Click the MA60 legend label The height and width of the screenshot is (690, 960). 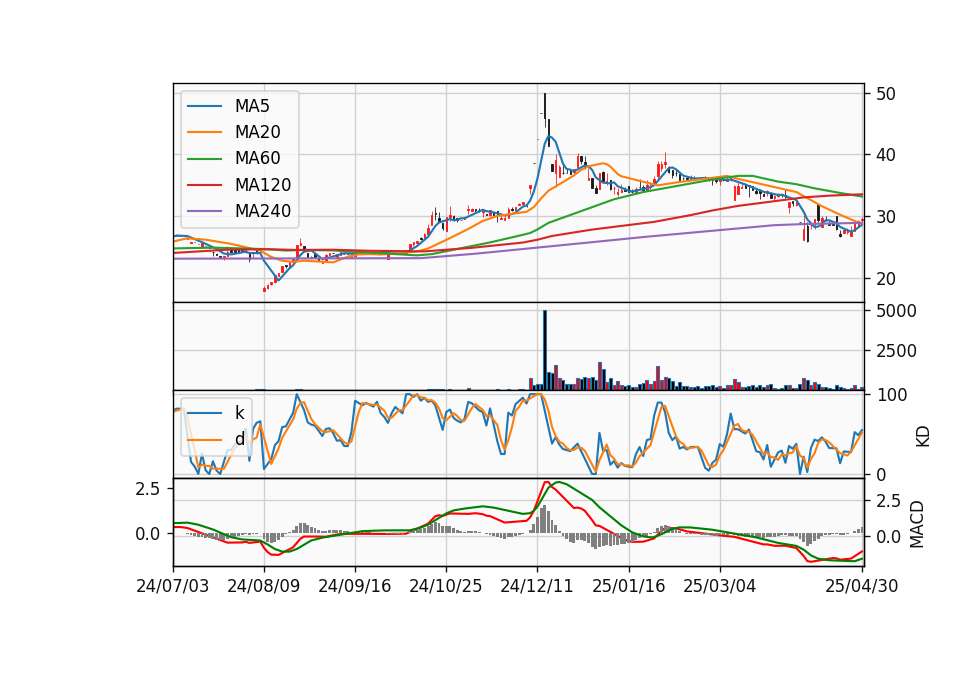pos(257,159)
